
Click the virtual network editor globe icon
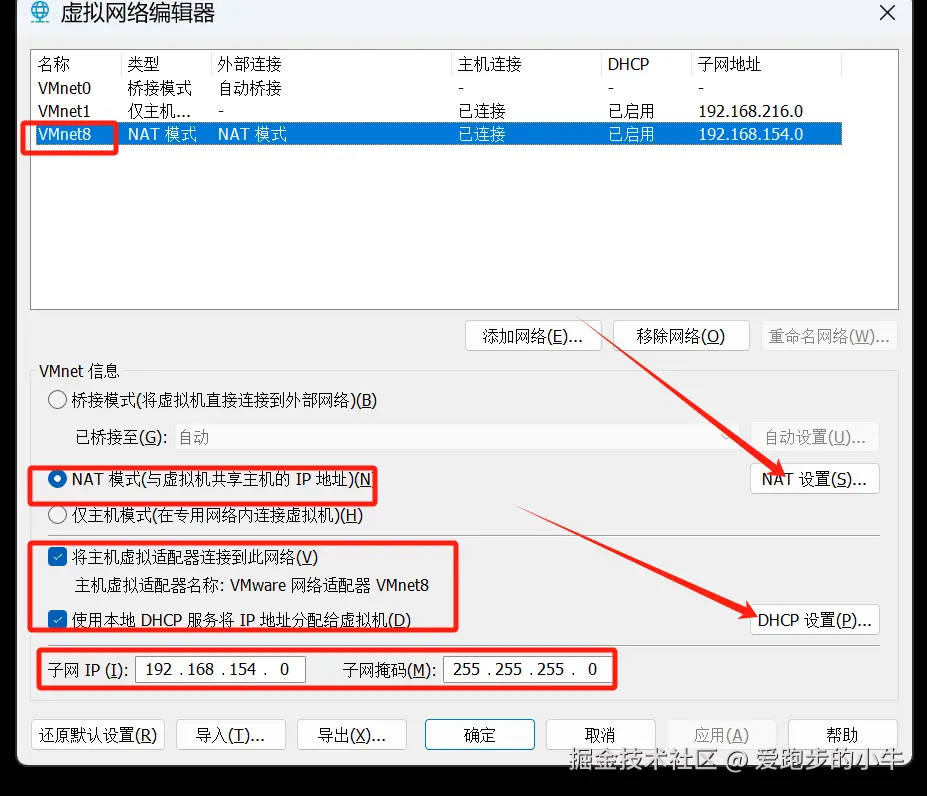[x=40, y=12]
